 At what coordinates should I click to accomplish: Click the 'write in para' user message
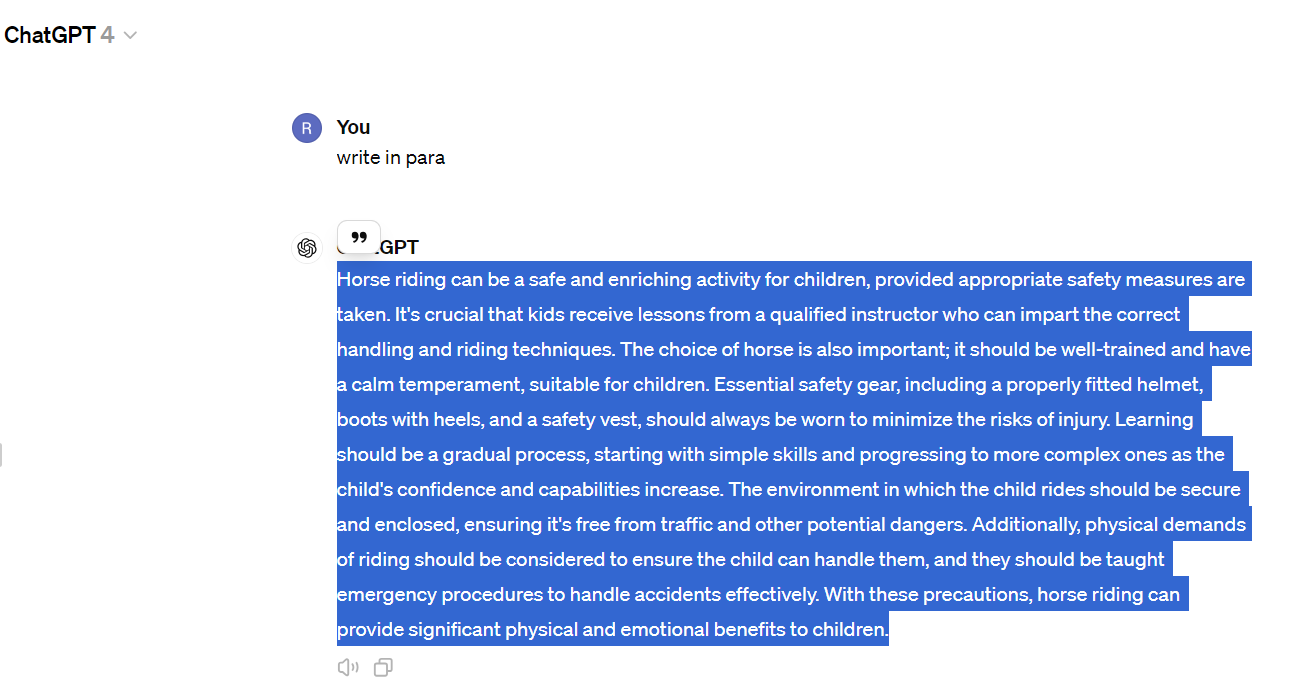point(391,158)
